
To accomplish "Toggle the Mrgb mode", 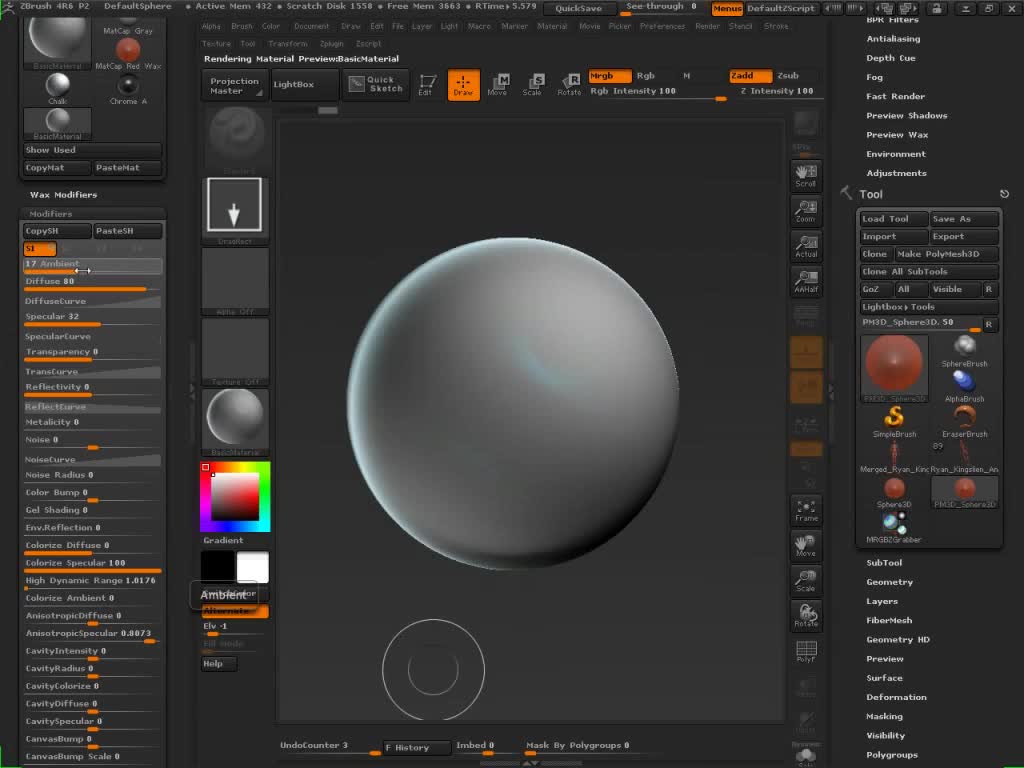I will coord(609,76).
